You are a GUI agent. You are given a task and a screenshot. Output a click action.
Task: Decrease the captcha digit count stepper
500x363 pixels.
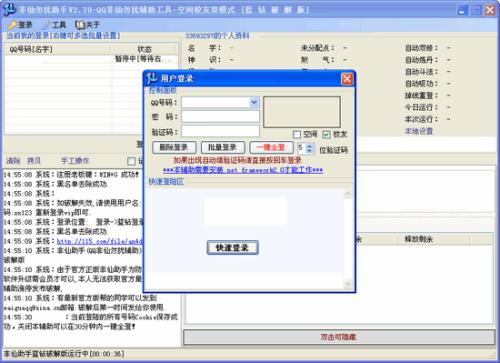310,151
